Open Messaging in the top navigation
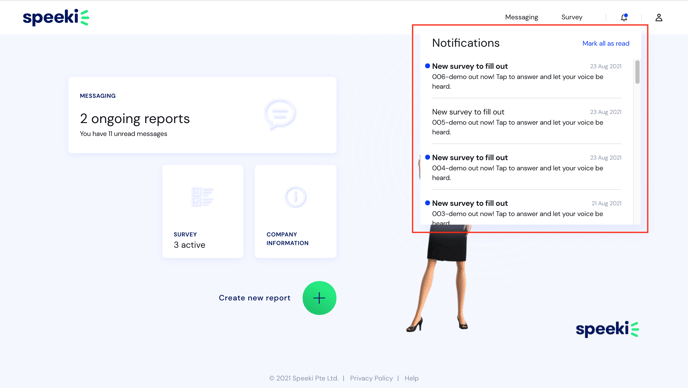 (x=521, y=17)
